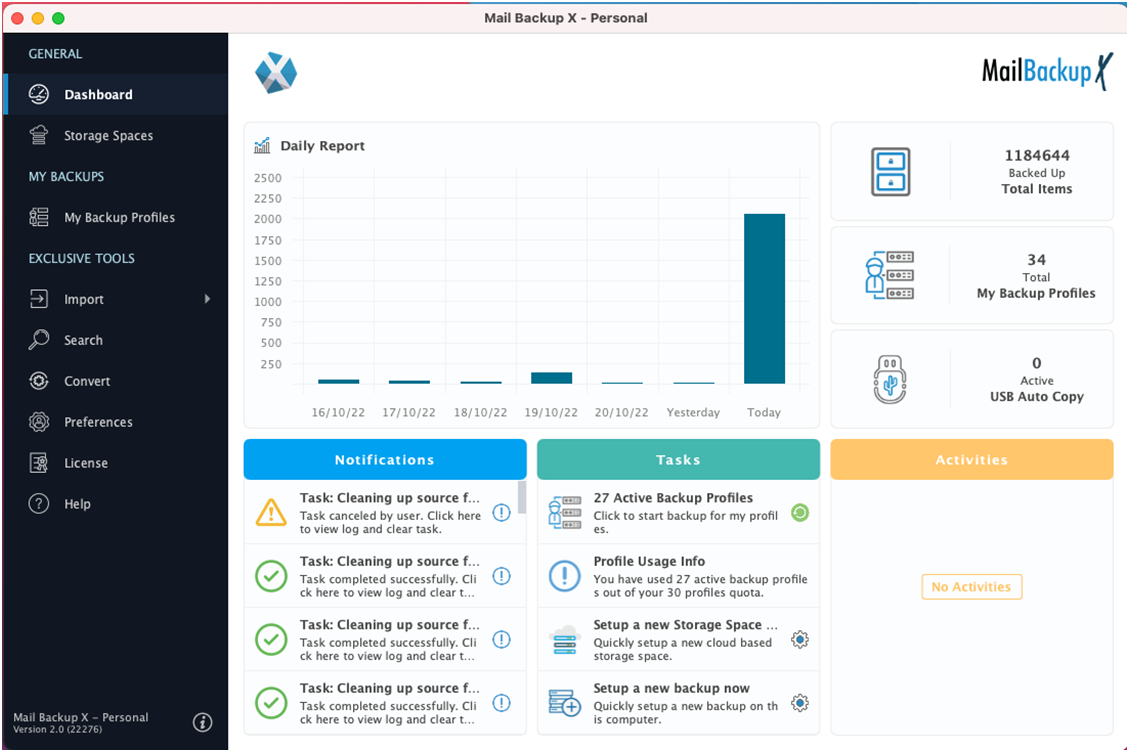Open Help from the sidebar
This screenshot has height=752, width=1129.
tap(116, 503)
